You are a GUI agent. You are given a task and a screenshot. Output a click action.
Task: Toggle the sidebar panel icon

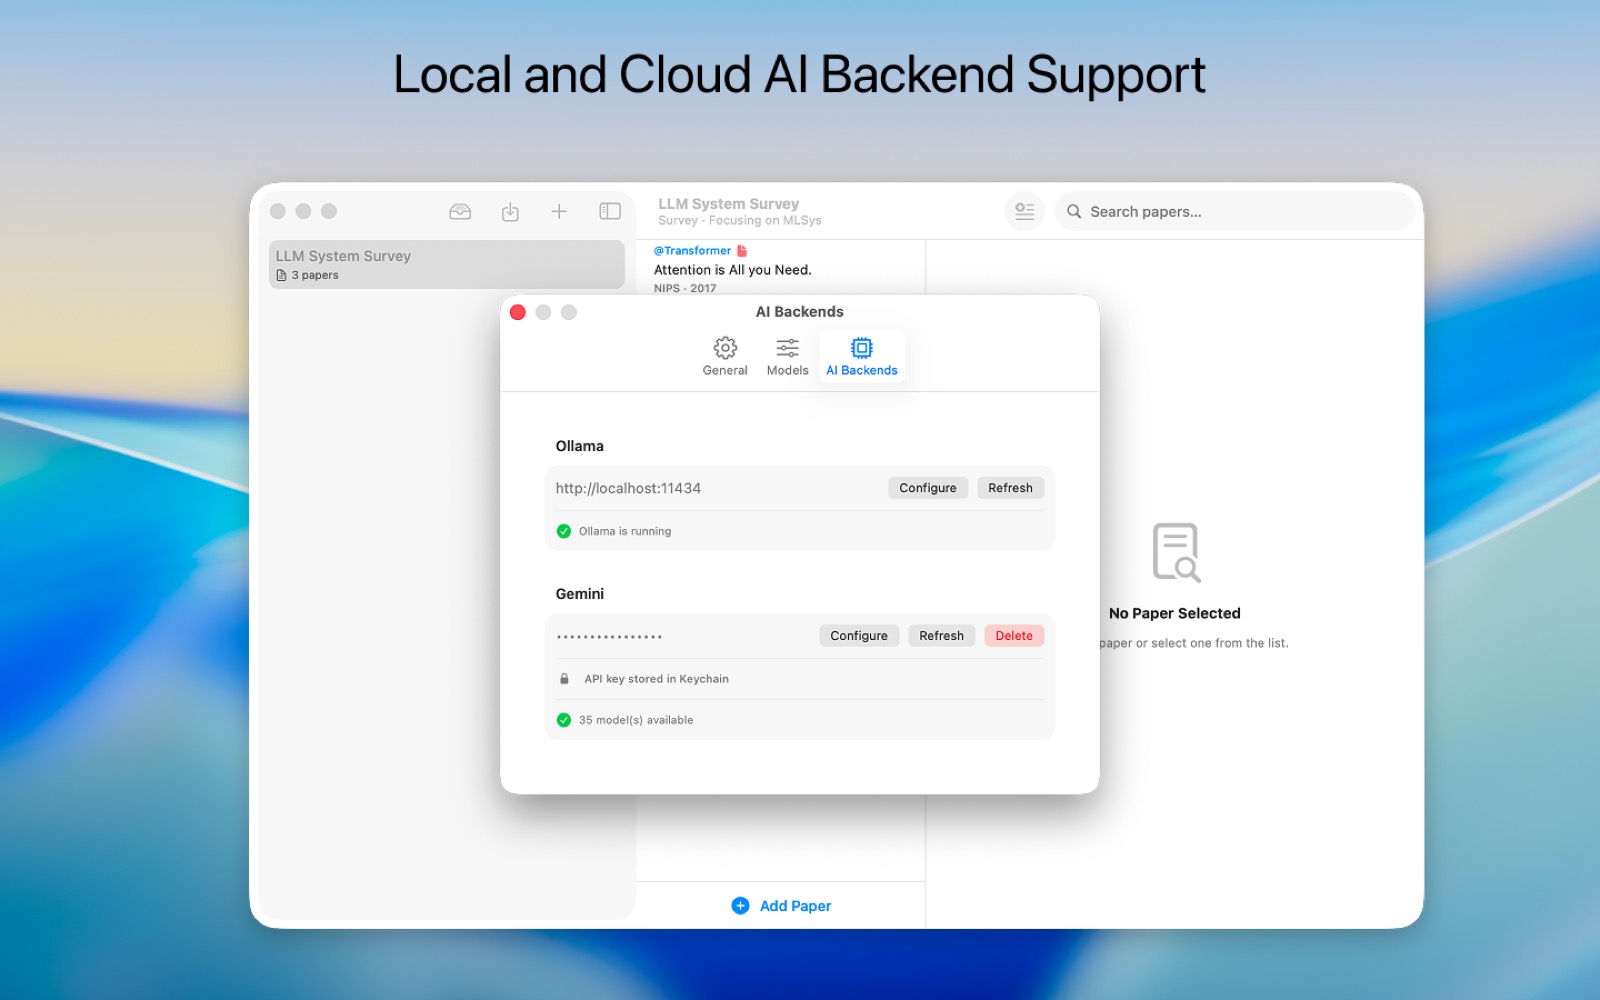610,211
